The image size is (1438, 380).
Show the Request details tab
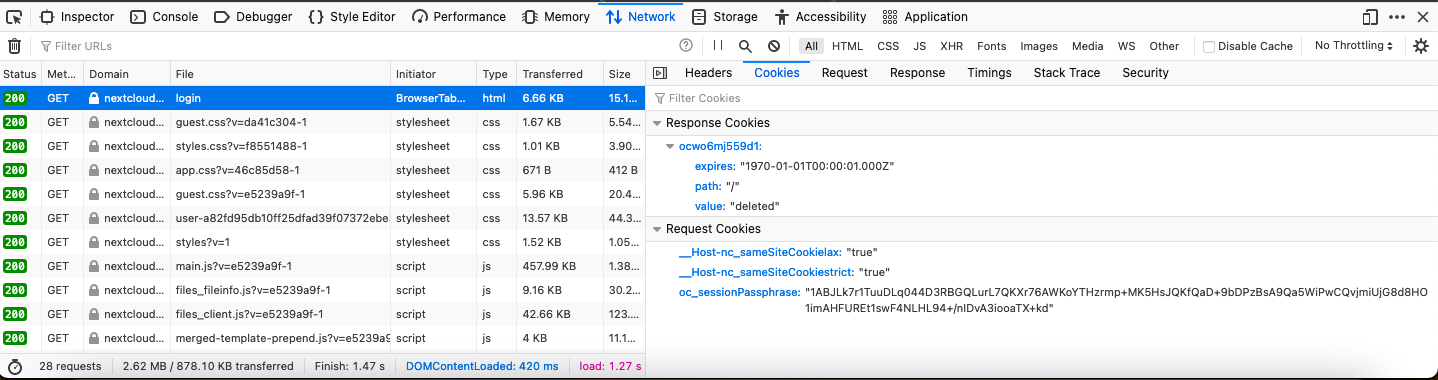tap(845, 73)
